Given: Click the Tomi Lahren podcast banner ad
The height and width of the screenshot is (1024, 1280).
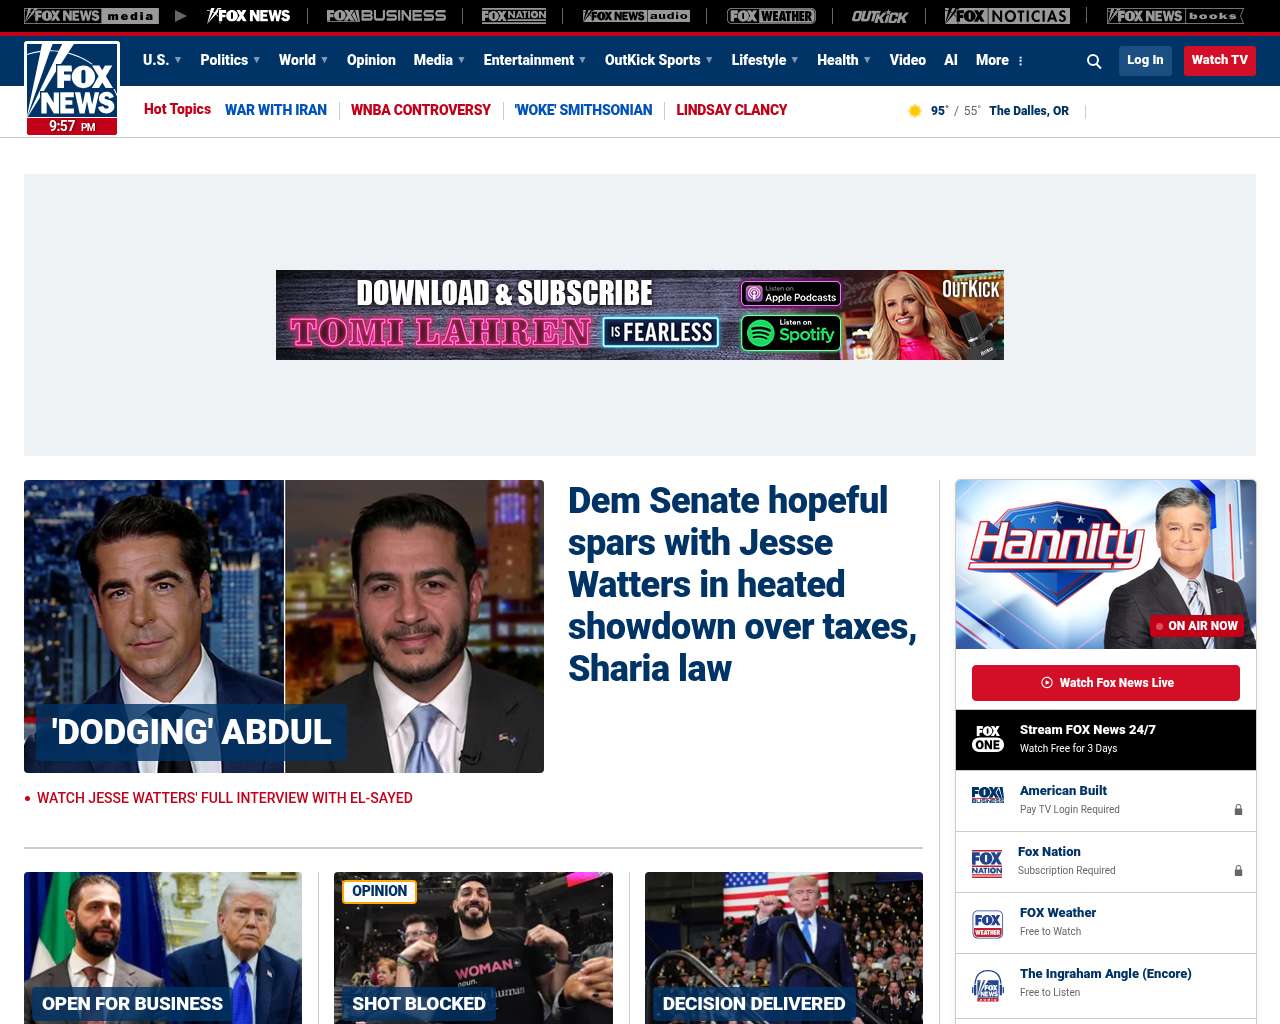Looking at the screenshot, I should 640,315.
